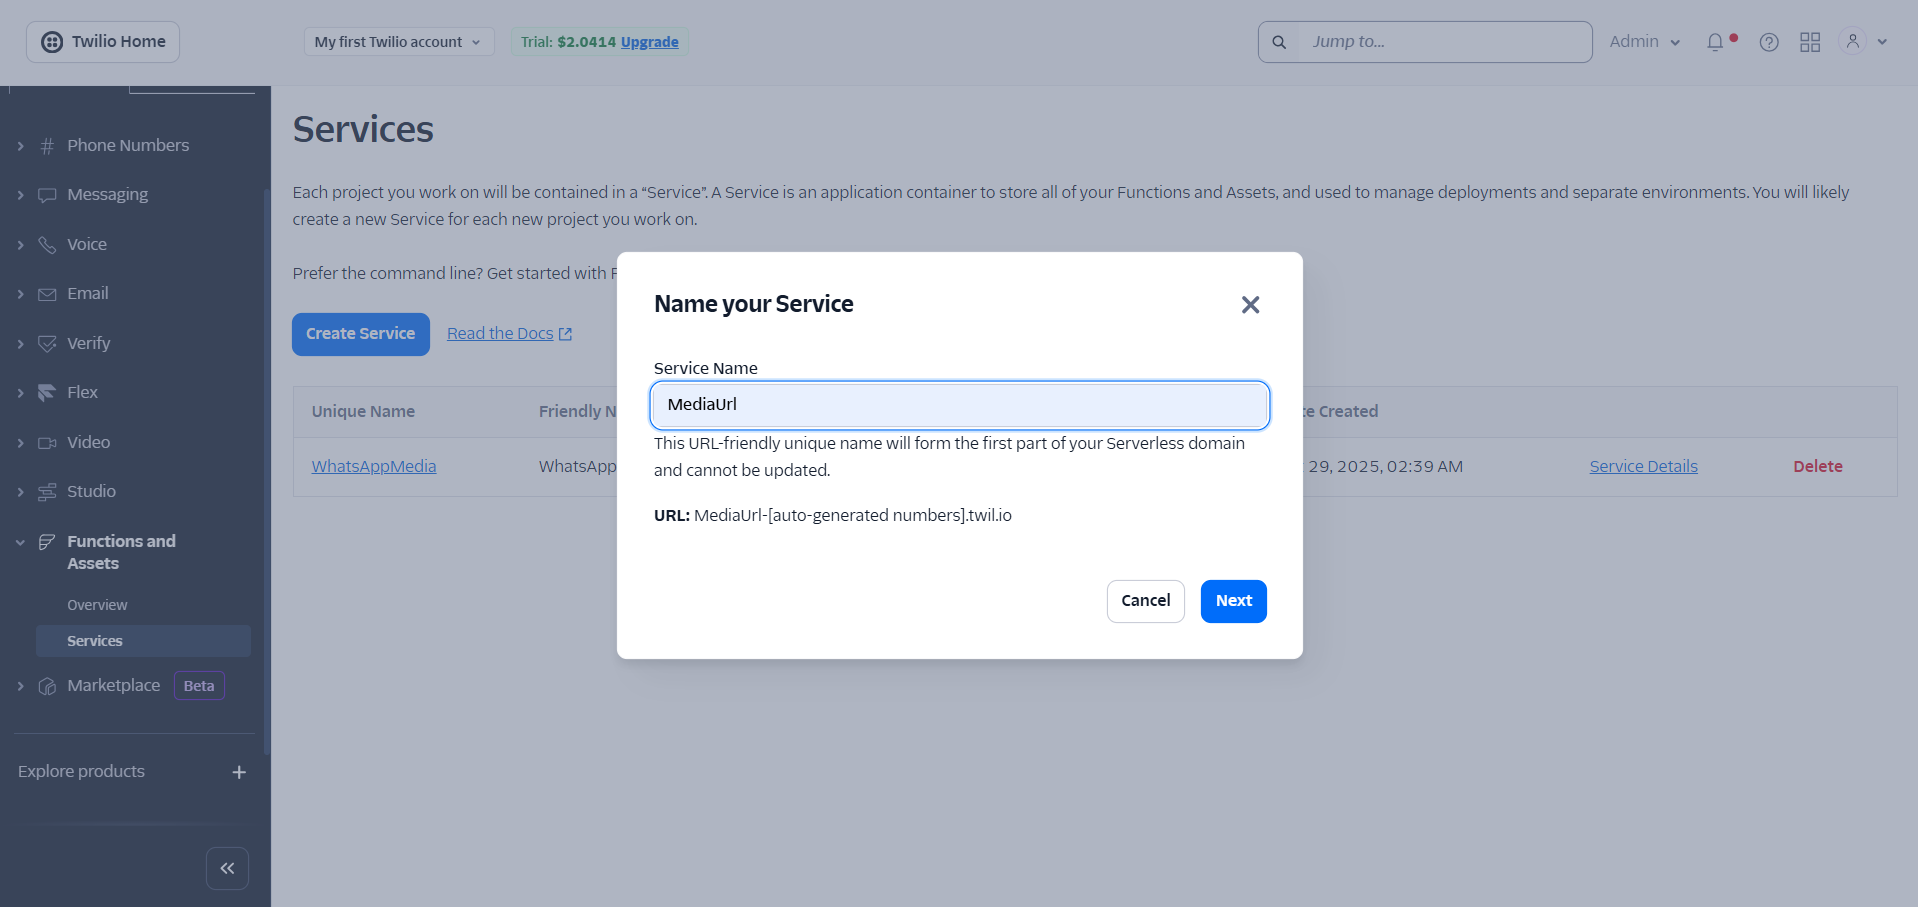
Task: Collapse the sidebar with double-chevron icon
Action: [227, 868]
